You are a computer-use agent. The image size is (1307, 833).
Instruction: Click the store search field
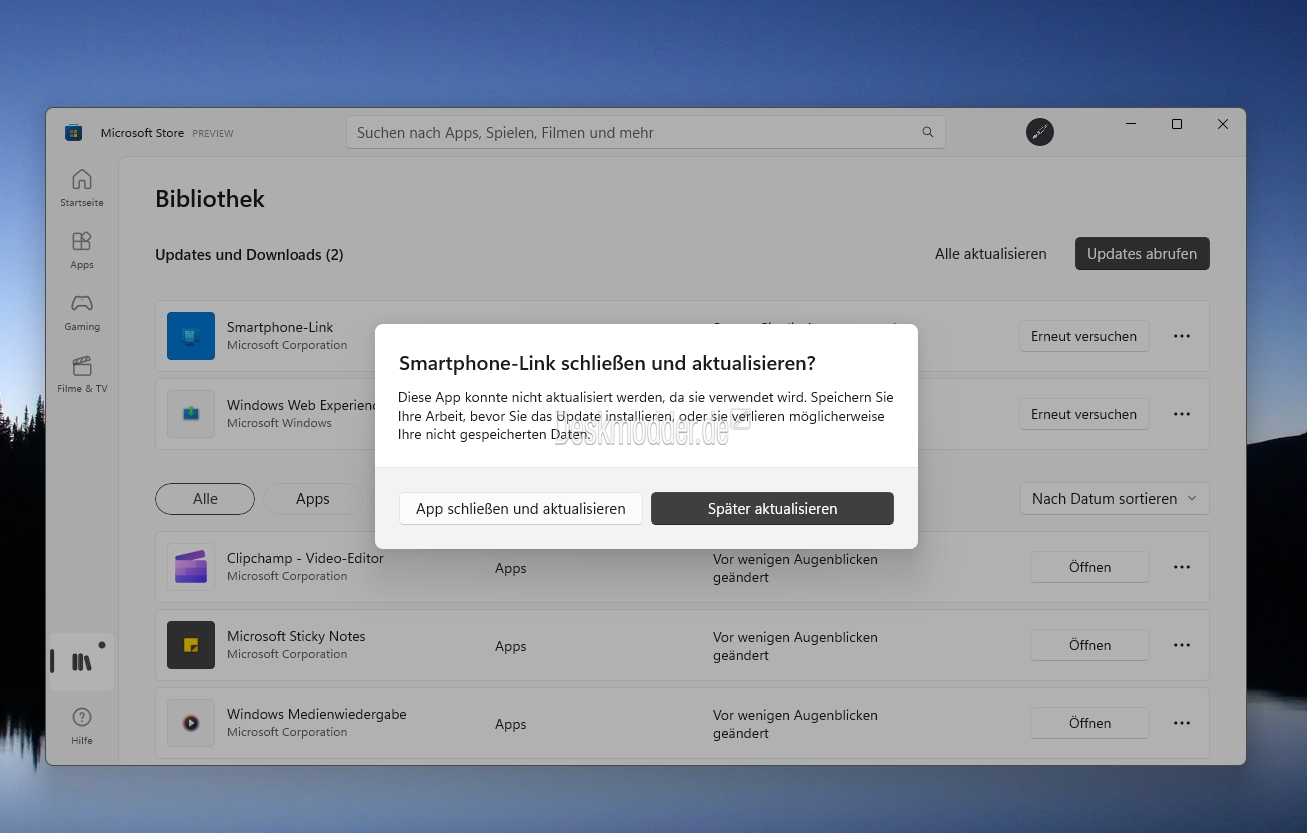point(645,132)
